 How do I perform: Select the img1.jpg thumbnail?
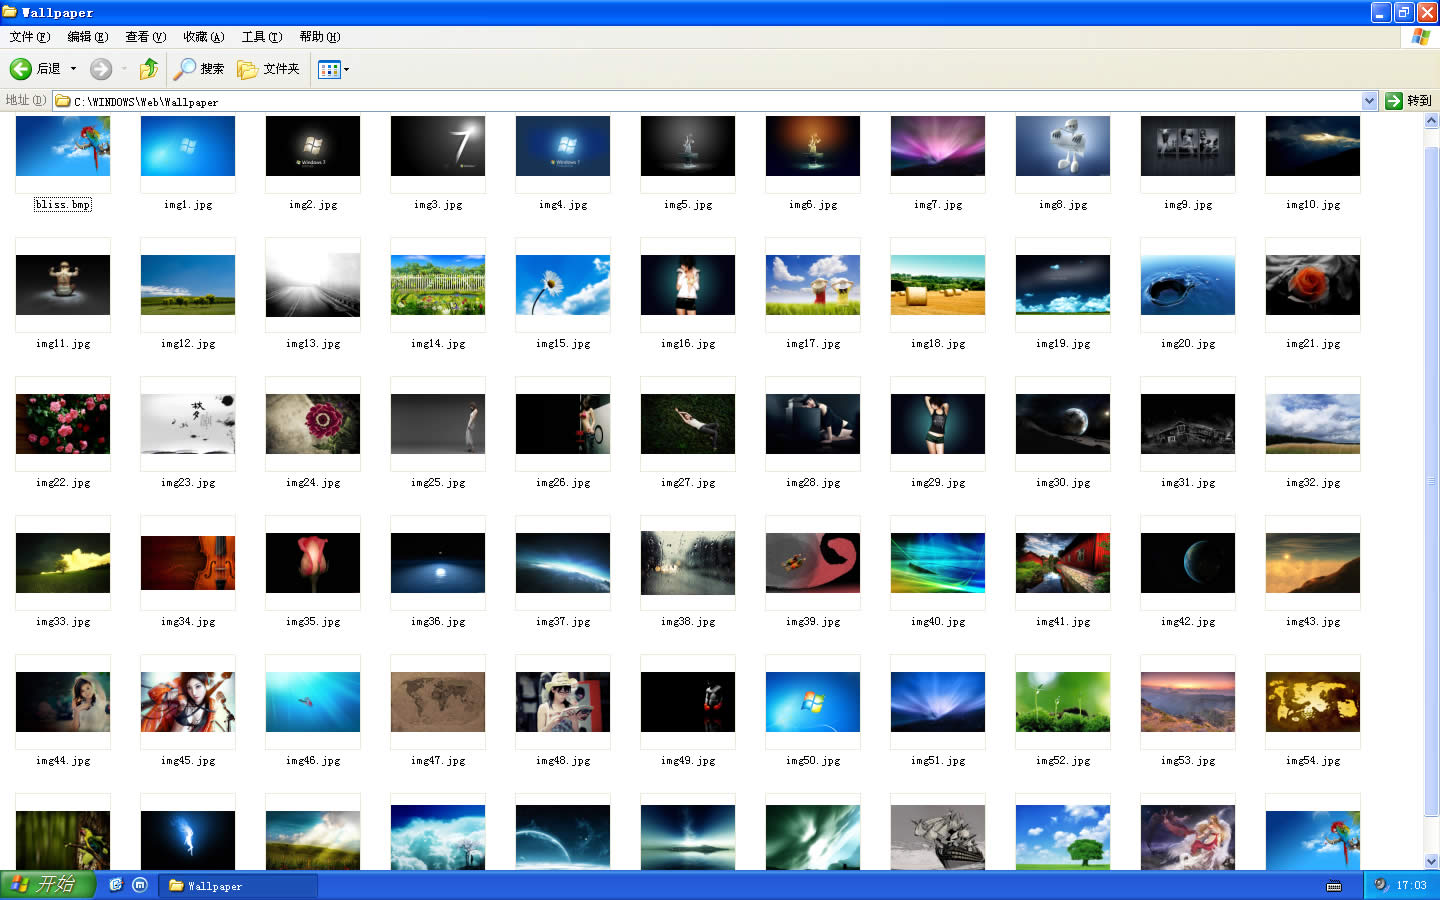[x=188, y=146]
